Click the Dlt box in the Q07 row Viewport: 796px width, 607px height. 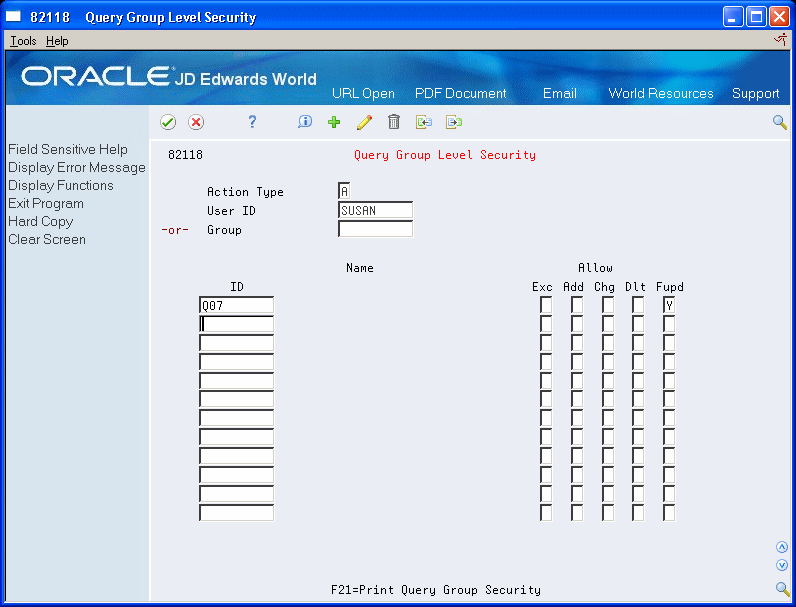tap(638, 305)
